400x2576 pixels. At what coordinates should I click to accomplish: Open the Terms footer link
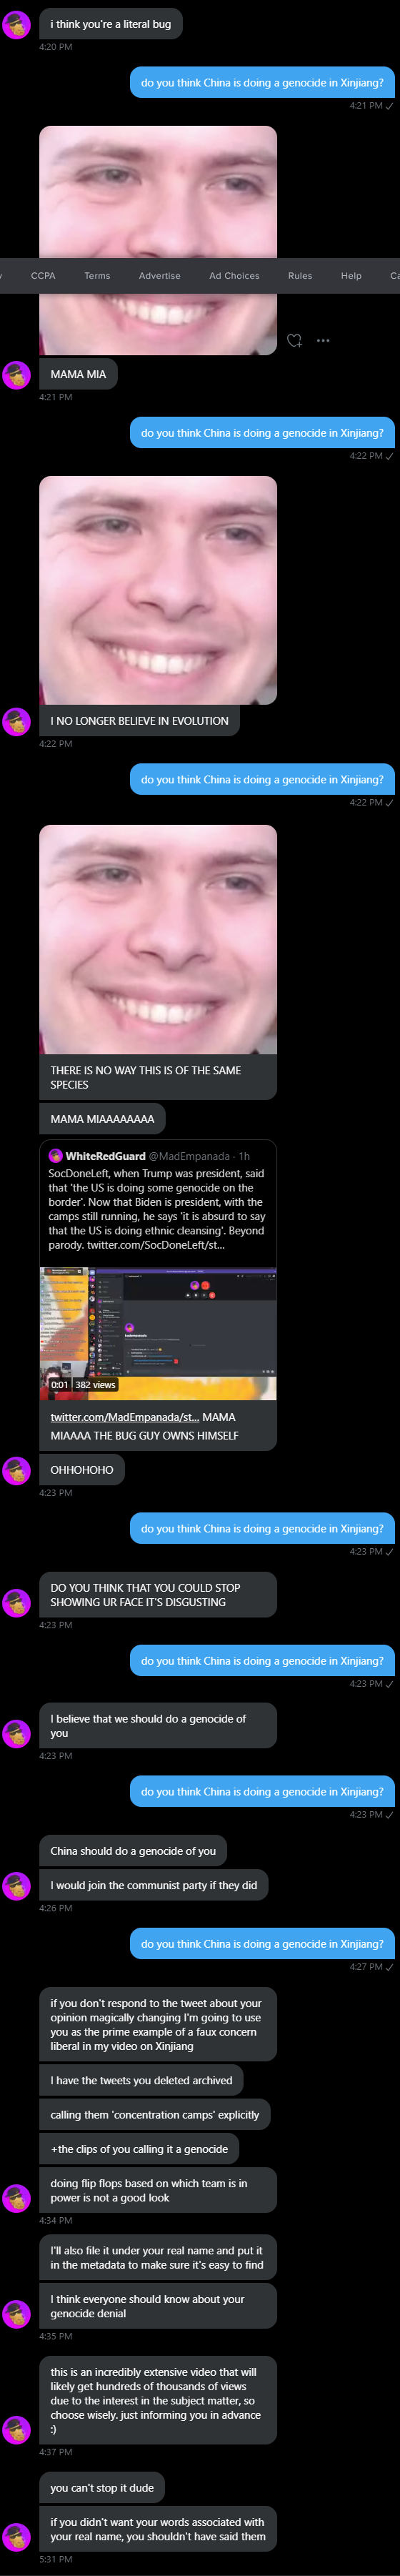[97, 276]
